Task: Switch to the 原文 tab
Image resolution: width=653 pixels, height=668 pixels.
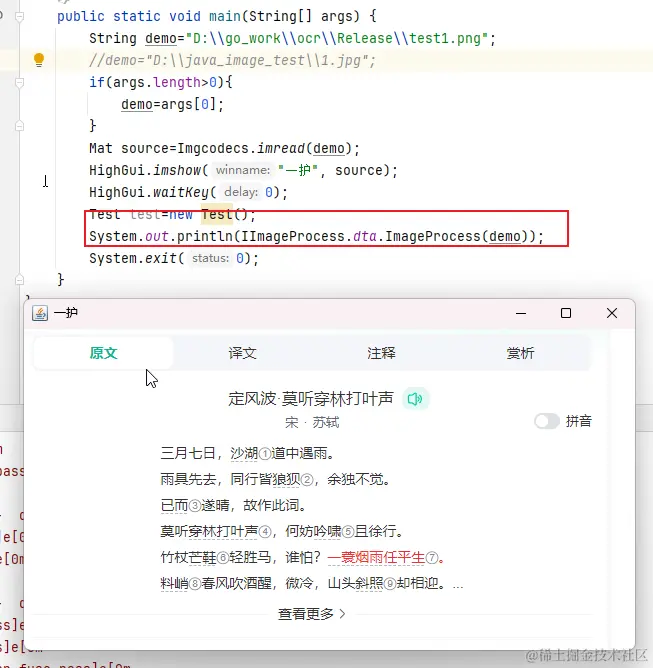Action: 104,353
